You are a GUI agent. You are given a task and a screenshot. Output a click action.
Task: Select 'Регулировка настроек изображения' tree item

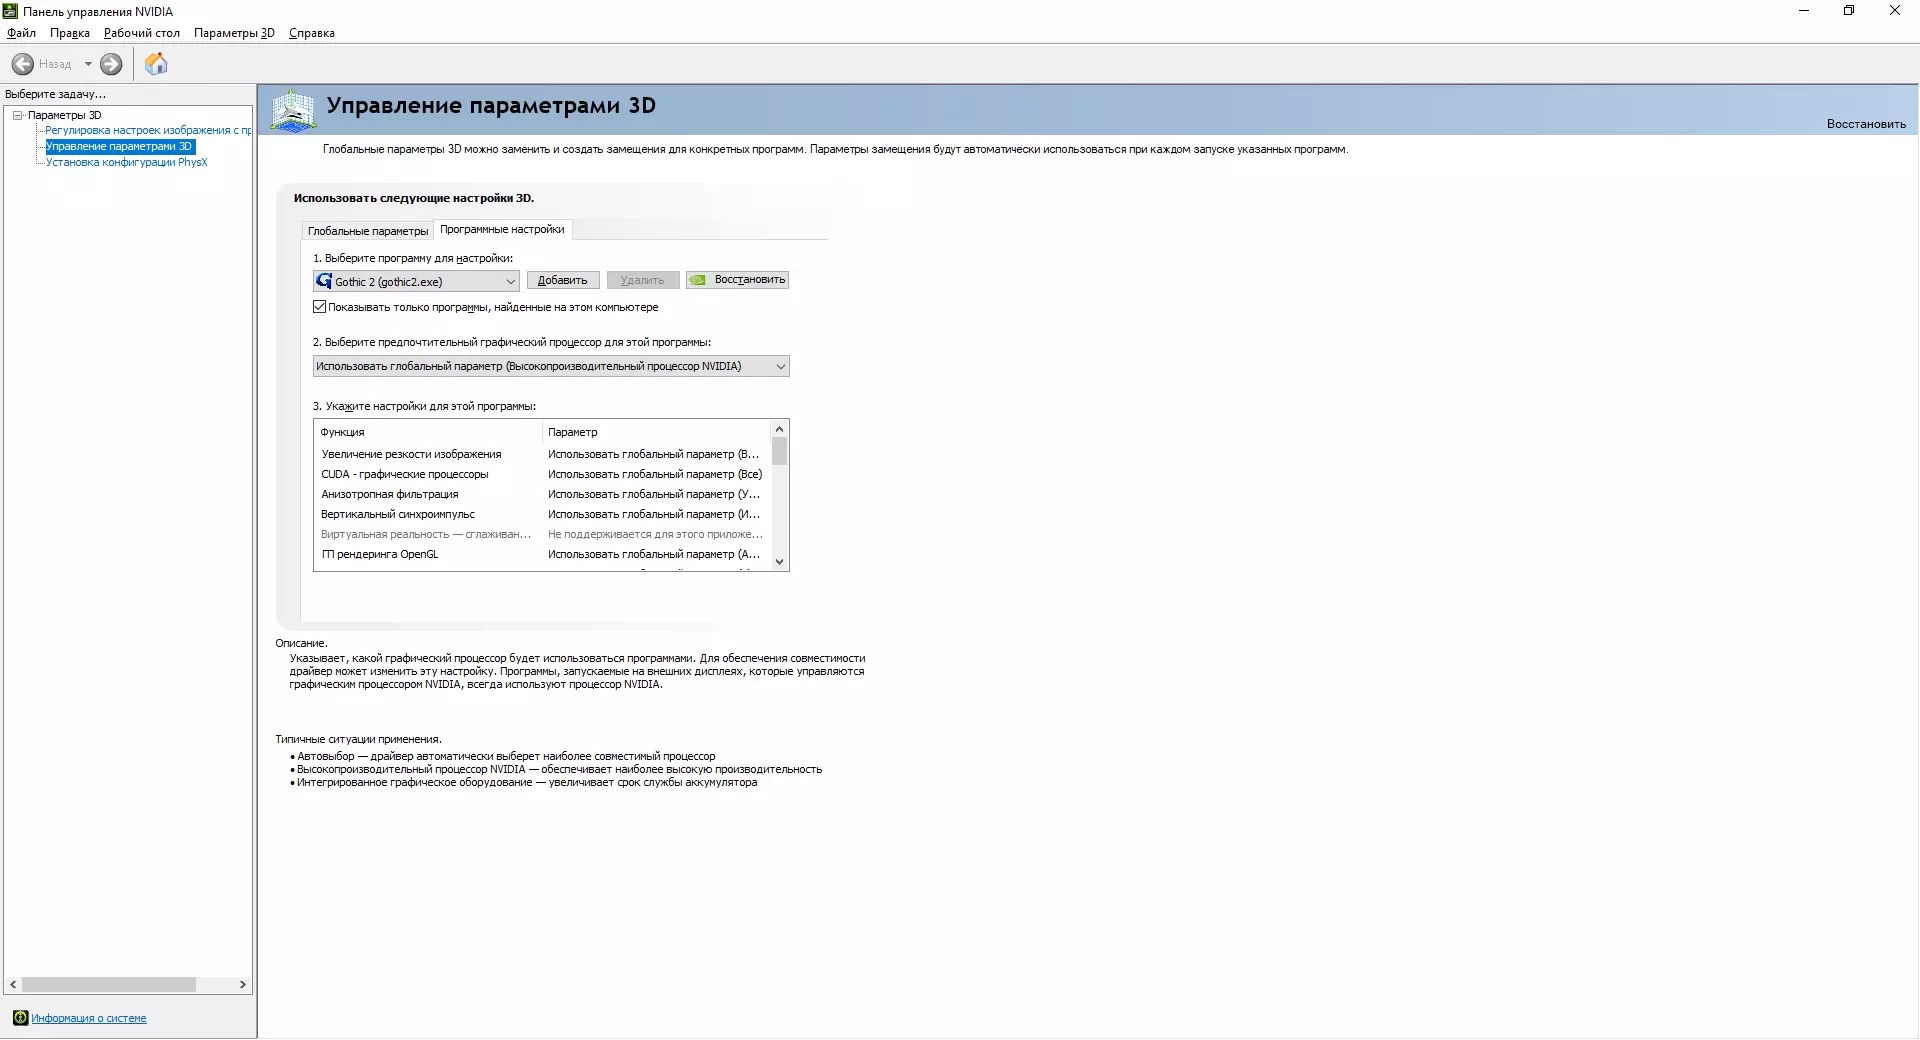coord(148,130)
